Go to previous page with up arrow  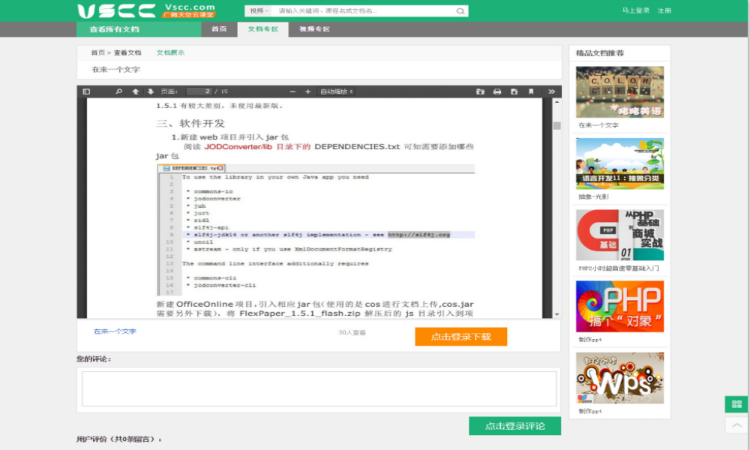(x=136, y=91)
